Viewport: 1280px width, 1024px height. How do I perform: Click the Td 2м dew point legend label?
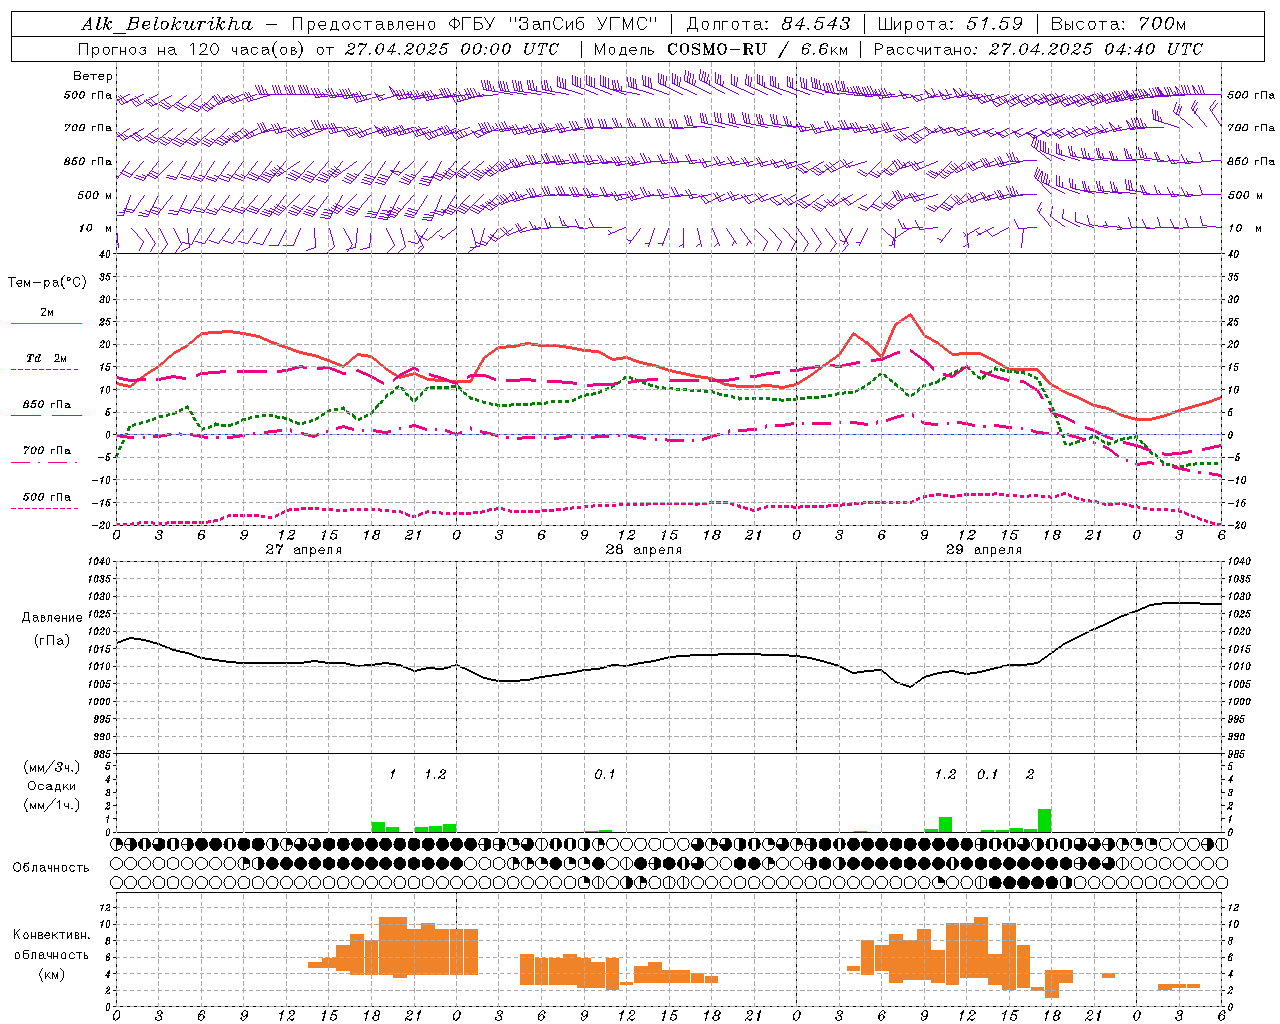pyautogui.click(x=46, y=358)
